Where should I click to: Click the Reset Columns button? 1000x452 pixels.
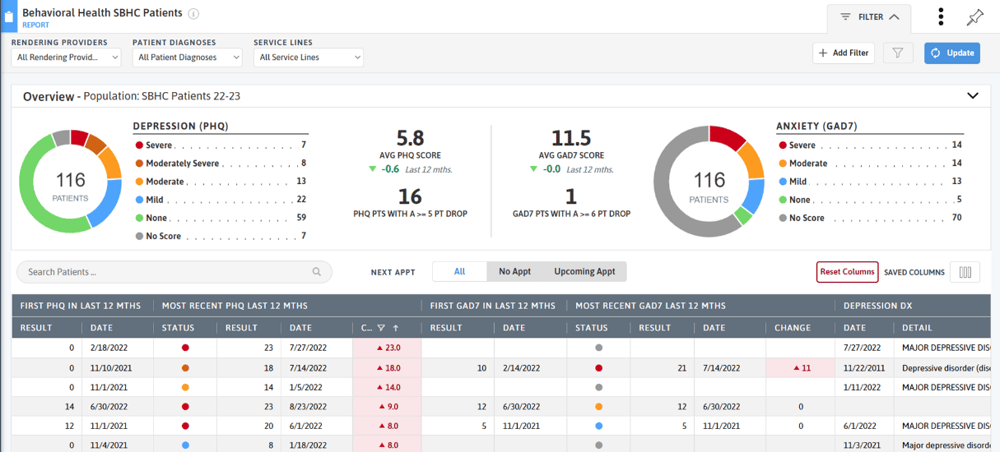[847, 272]
